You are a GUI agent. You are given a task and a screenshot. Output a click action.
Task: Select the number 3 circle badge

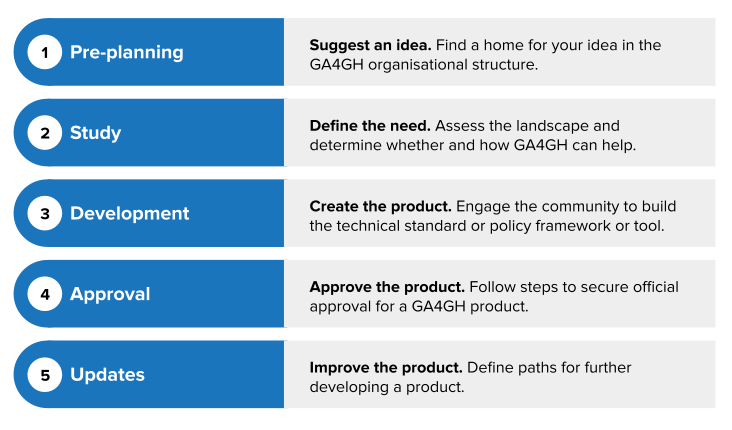pos(44,213)
